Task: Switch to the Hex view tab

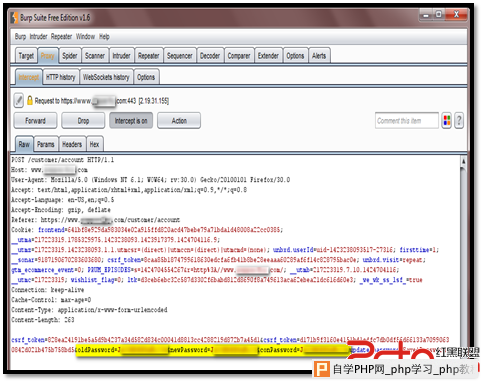Action: click(x=94, y=144)
